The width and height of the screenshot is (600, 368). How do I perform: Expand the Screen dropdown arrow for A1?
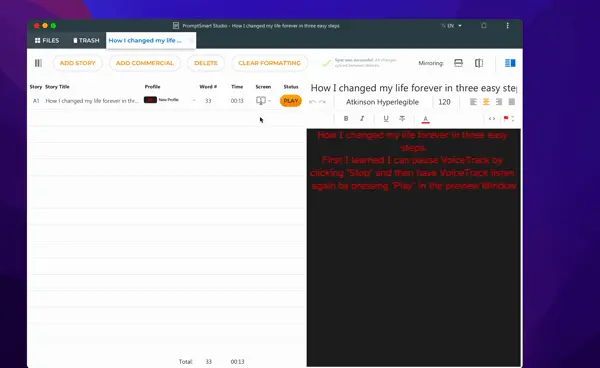click(269, 101)
